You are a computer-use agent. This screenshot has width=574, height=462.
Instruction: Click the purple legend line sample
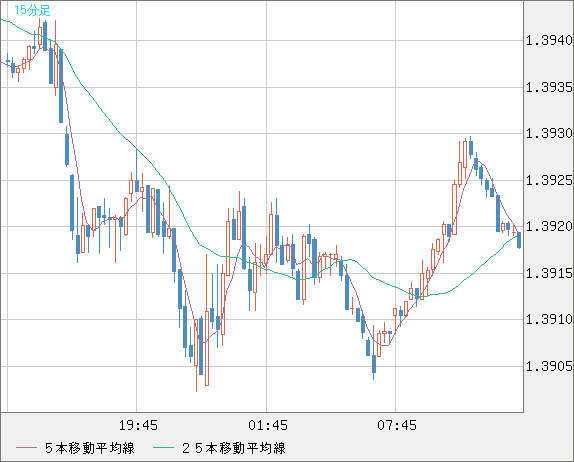coord(26,448)
